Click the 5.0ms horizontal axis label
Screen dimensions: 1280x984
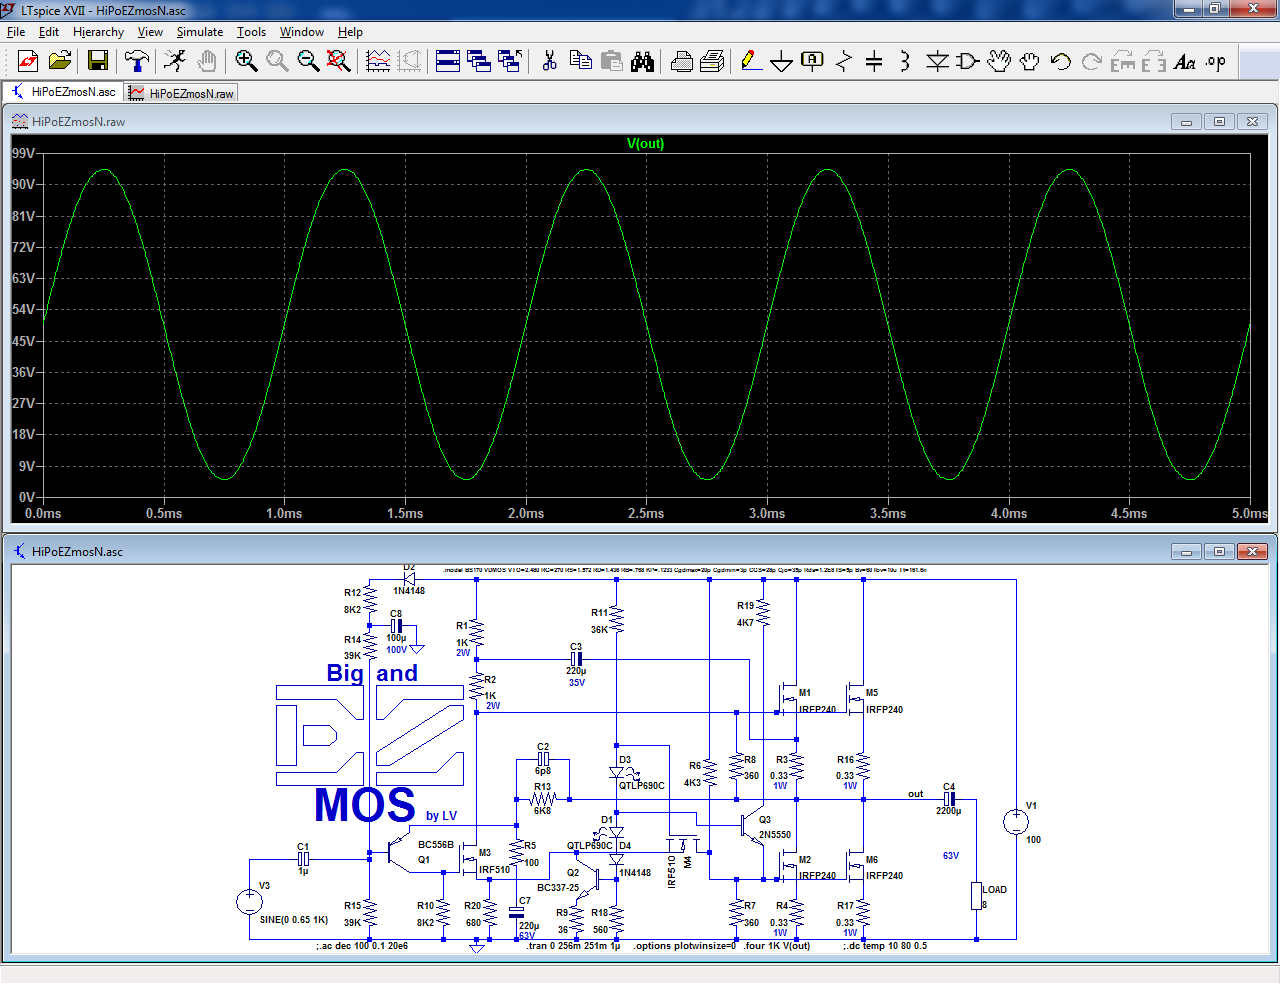coord(1249,514)
